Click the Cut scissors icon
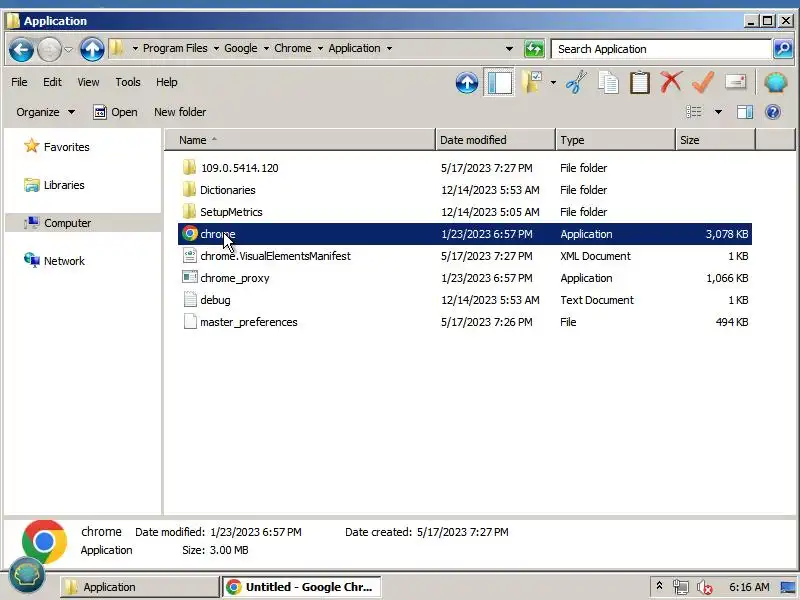This screenshot has width=800, height=600. [x=577, y=82]
